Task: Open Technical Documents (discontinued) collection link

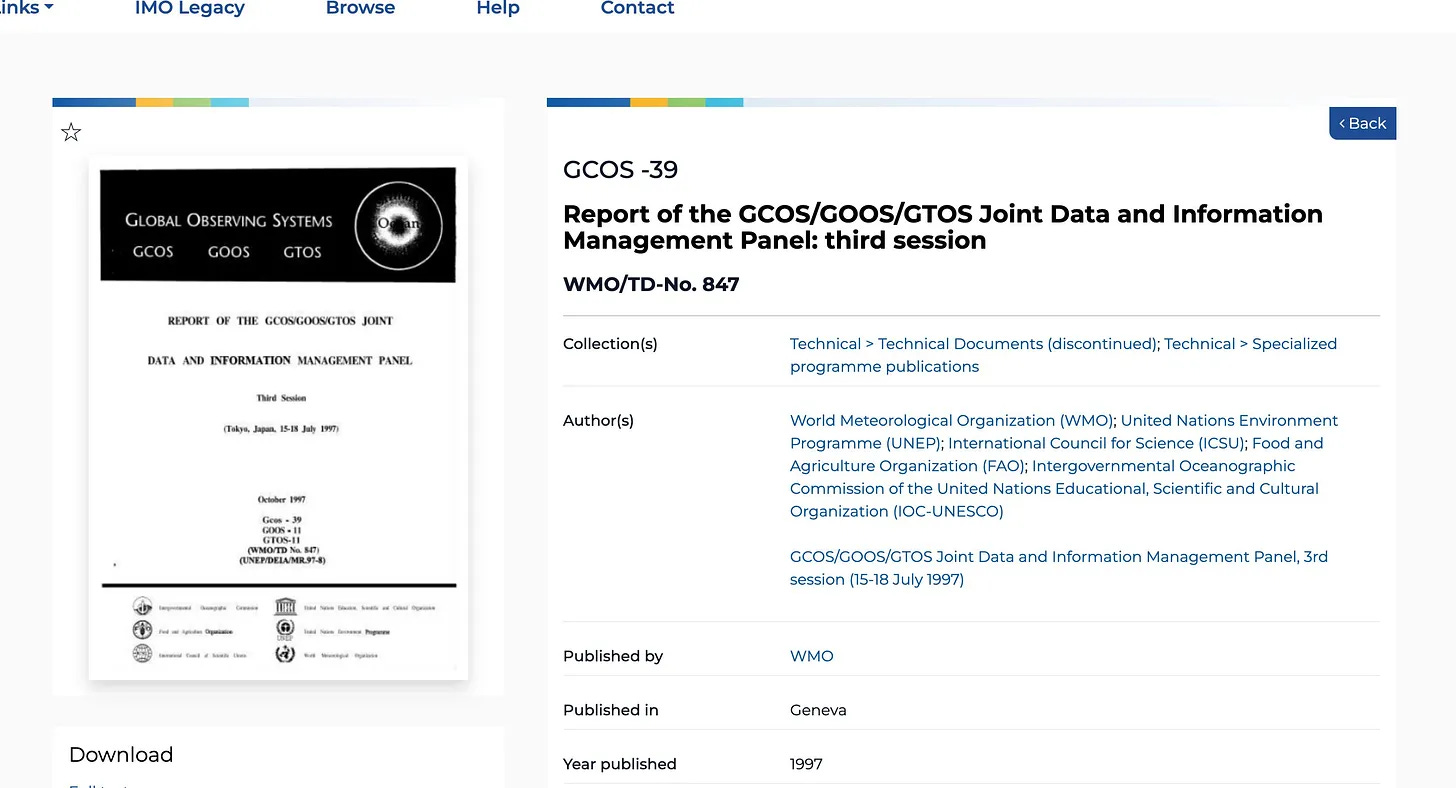Action: click(x=974, y=344)
